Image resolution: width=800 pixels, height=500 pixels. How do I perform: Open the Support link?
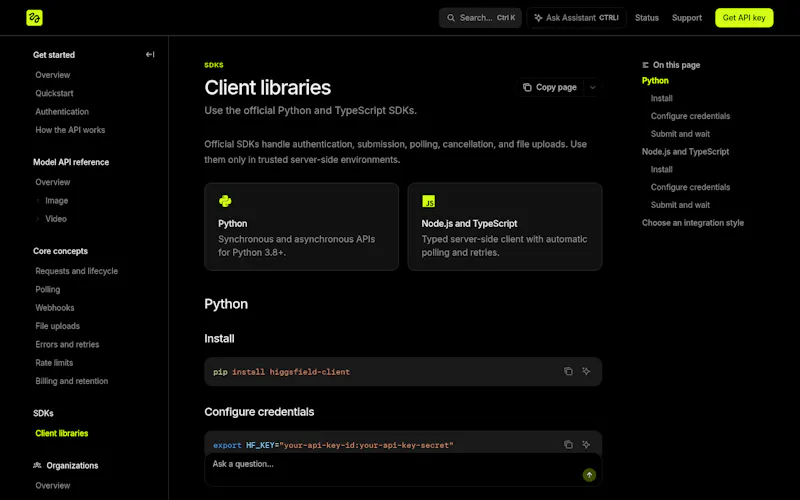(687, 18)
